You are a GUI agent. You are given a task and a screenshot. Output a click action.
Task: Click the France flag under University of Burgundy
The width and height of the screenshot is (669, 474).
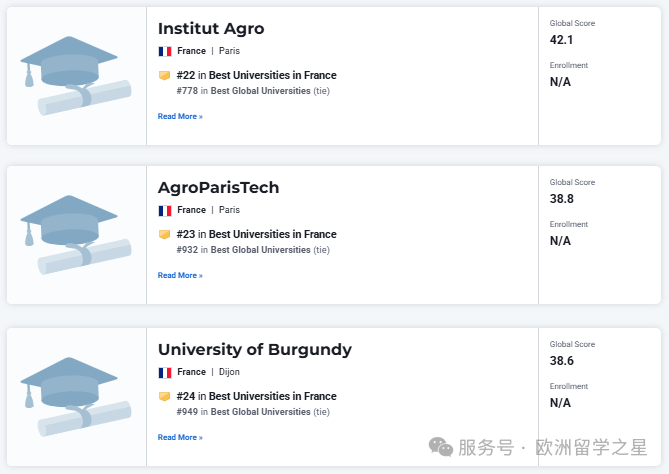pos(165,373)
